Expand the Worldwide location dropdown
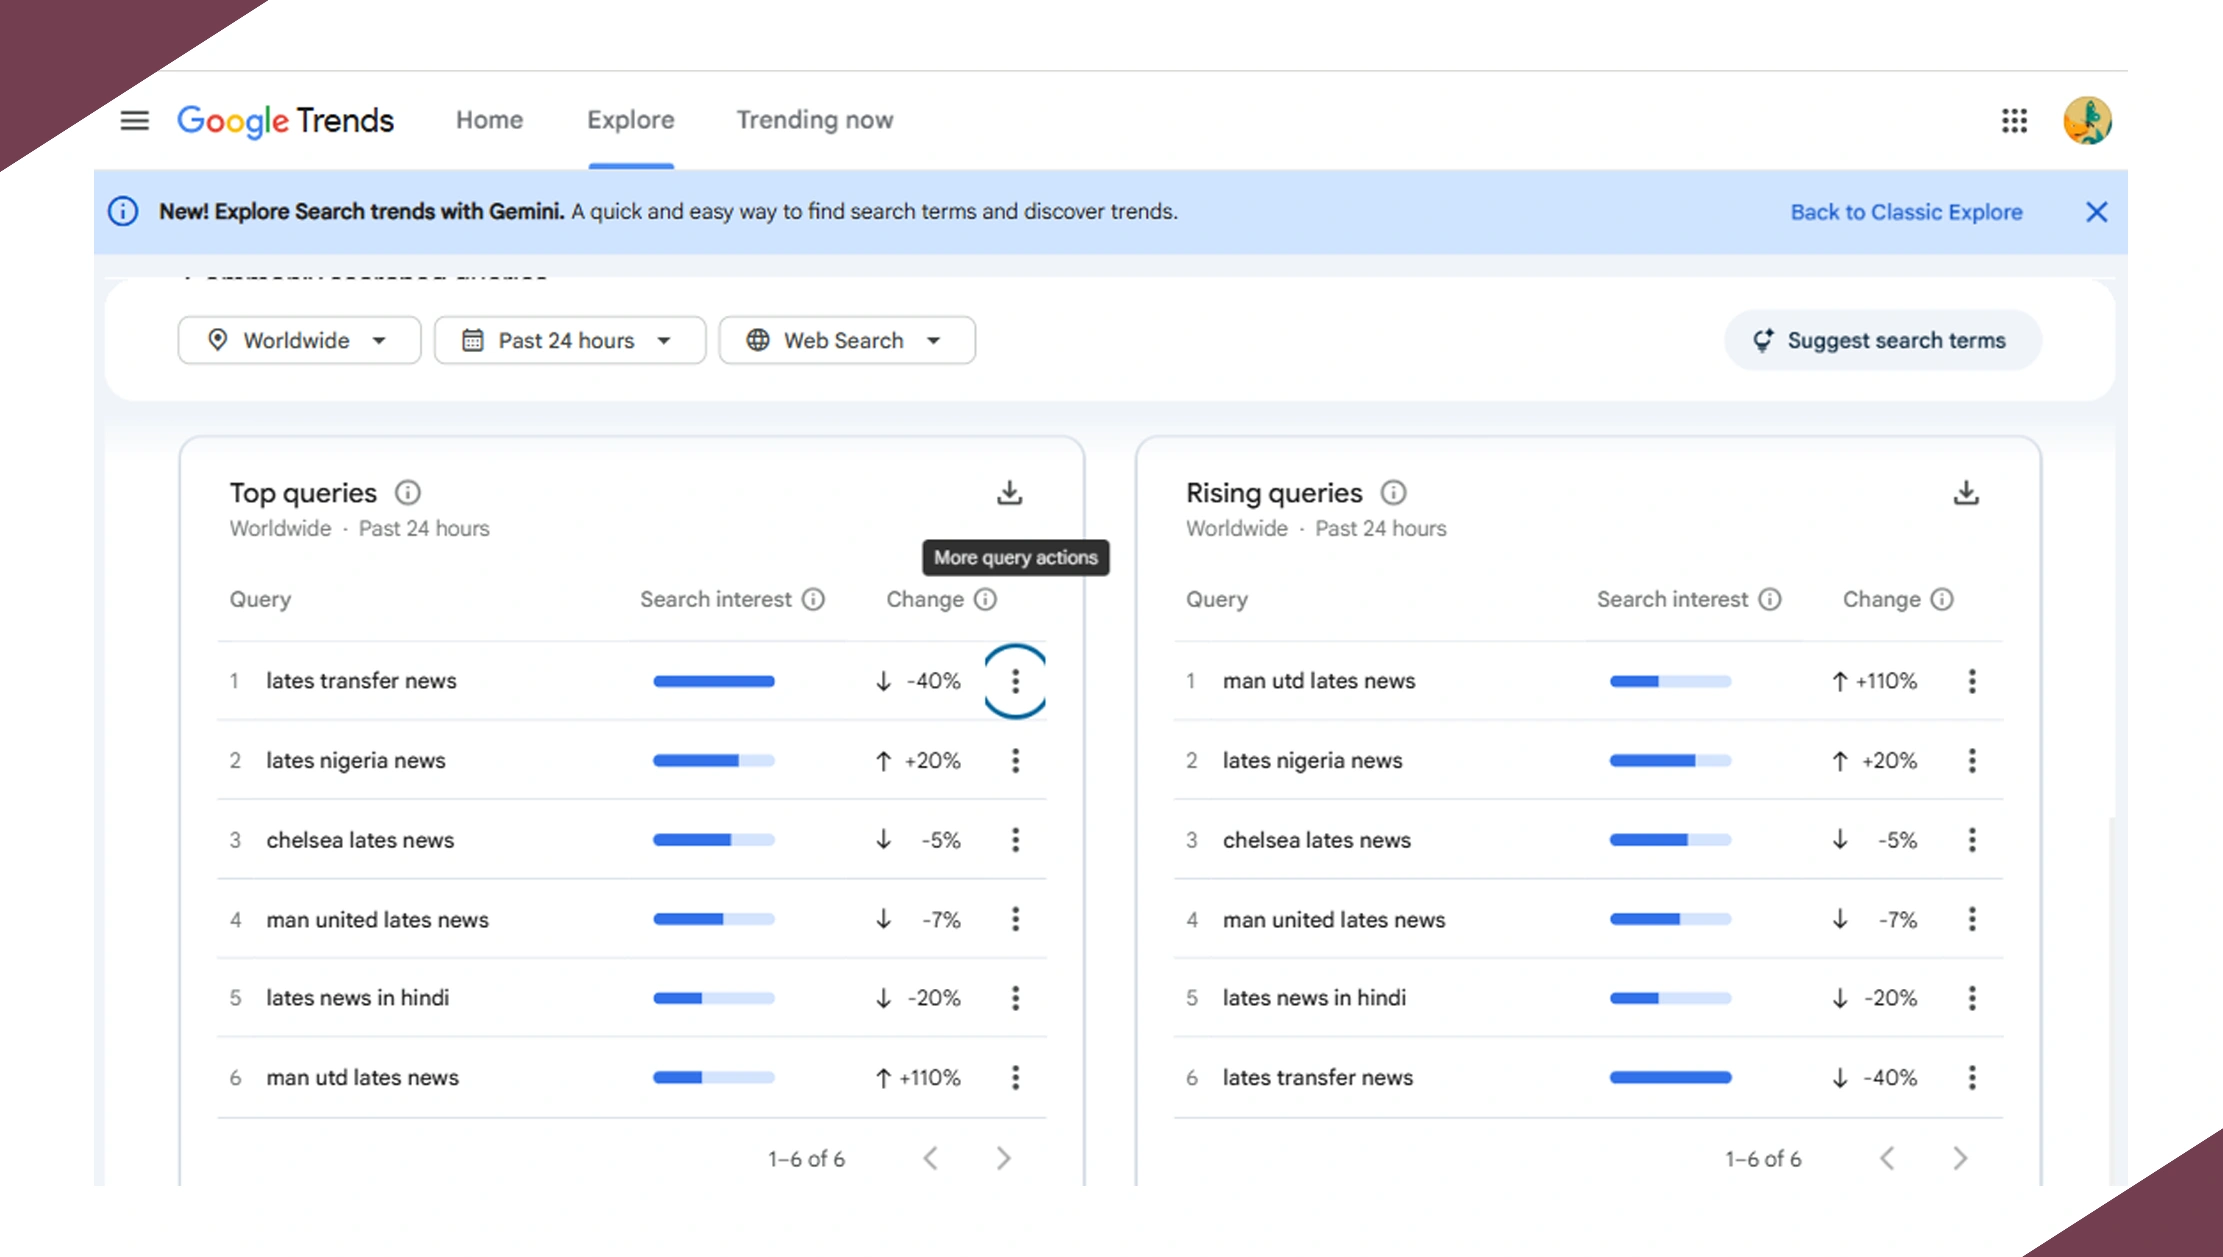 [x=299, y=341]
